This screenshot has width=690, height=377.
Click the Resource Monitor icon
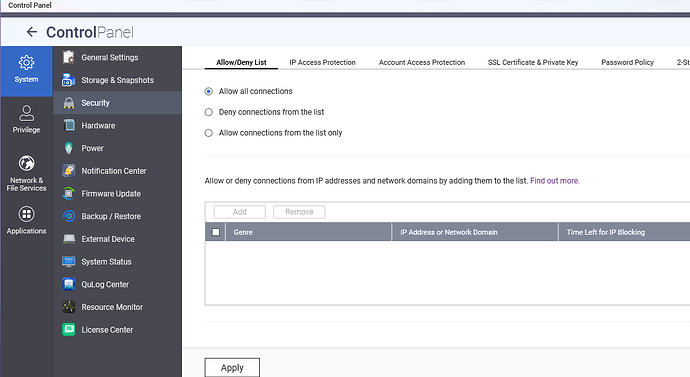tap(69, 307)
